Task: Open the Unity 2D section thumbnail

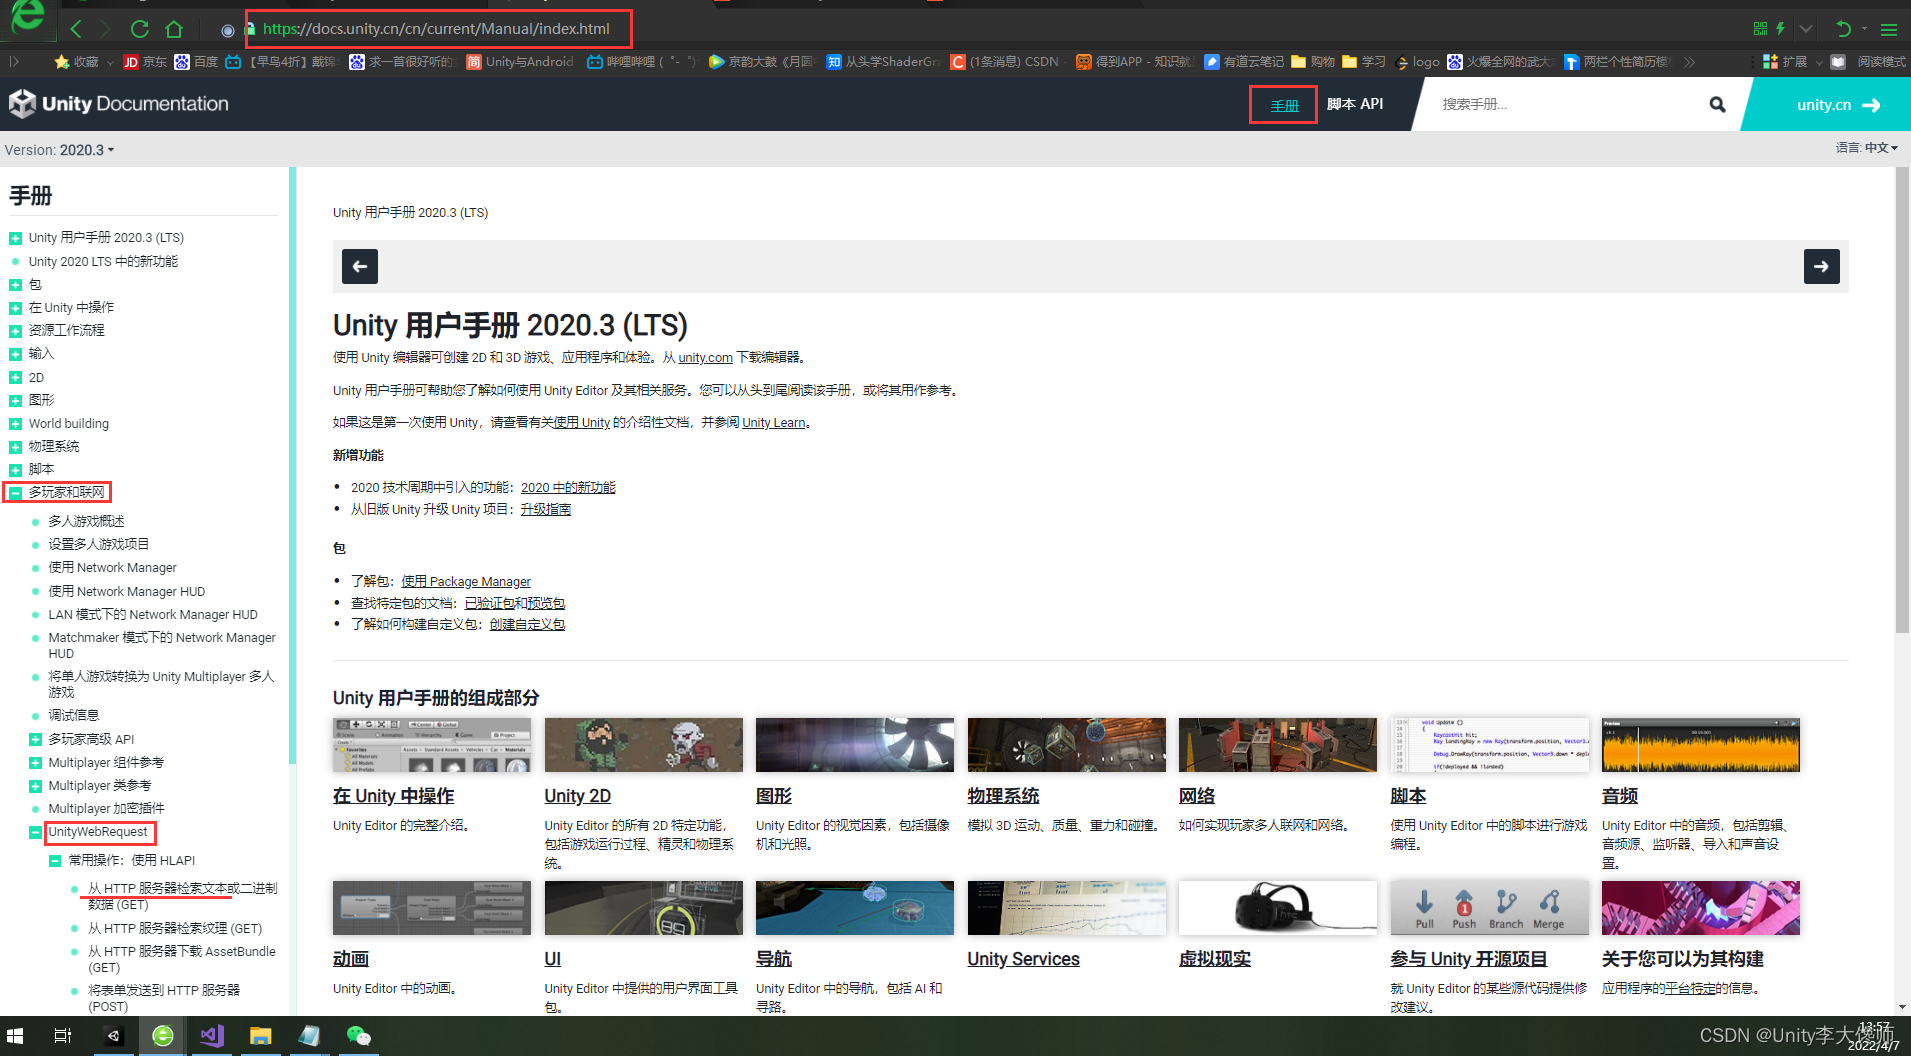Action: coord(643,745)
